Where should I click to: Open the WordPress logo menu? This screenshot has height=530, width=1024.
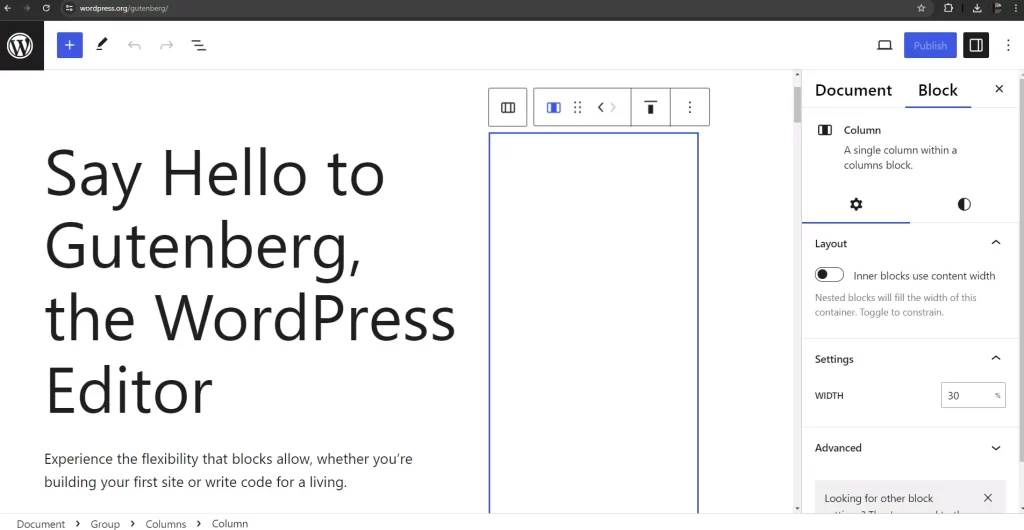pyautogui.click(x=22, y=45)
